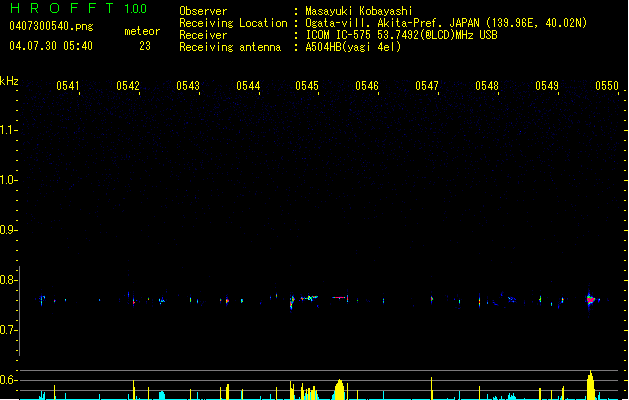Click the strong meteor echo near 0550
This screenshot has width=629, height=400.
tap(590, 300)
